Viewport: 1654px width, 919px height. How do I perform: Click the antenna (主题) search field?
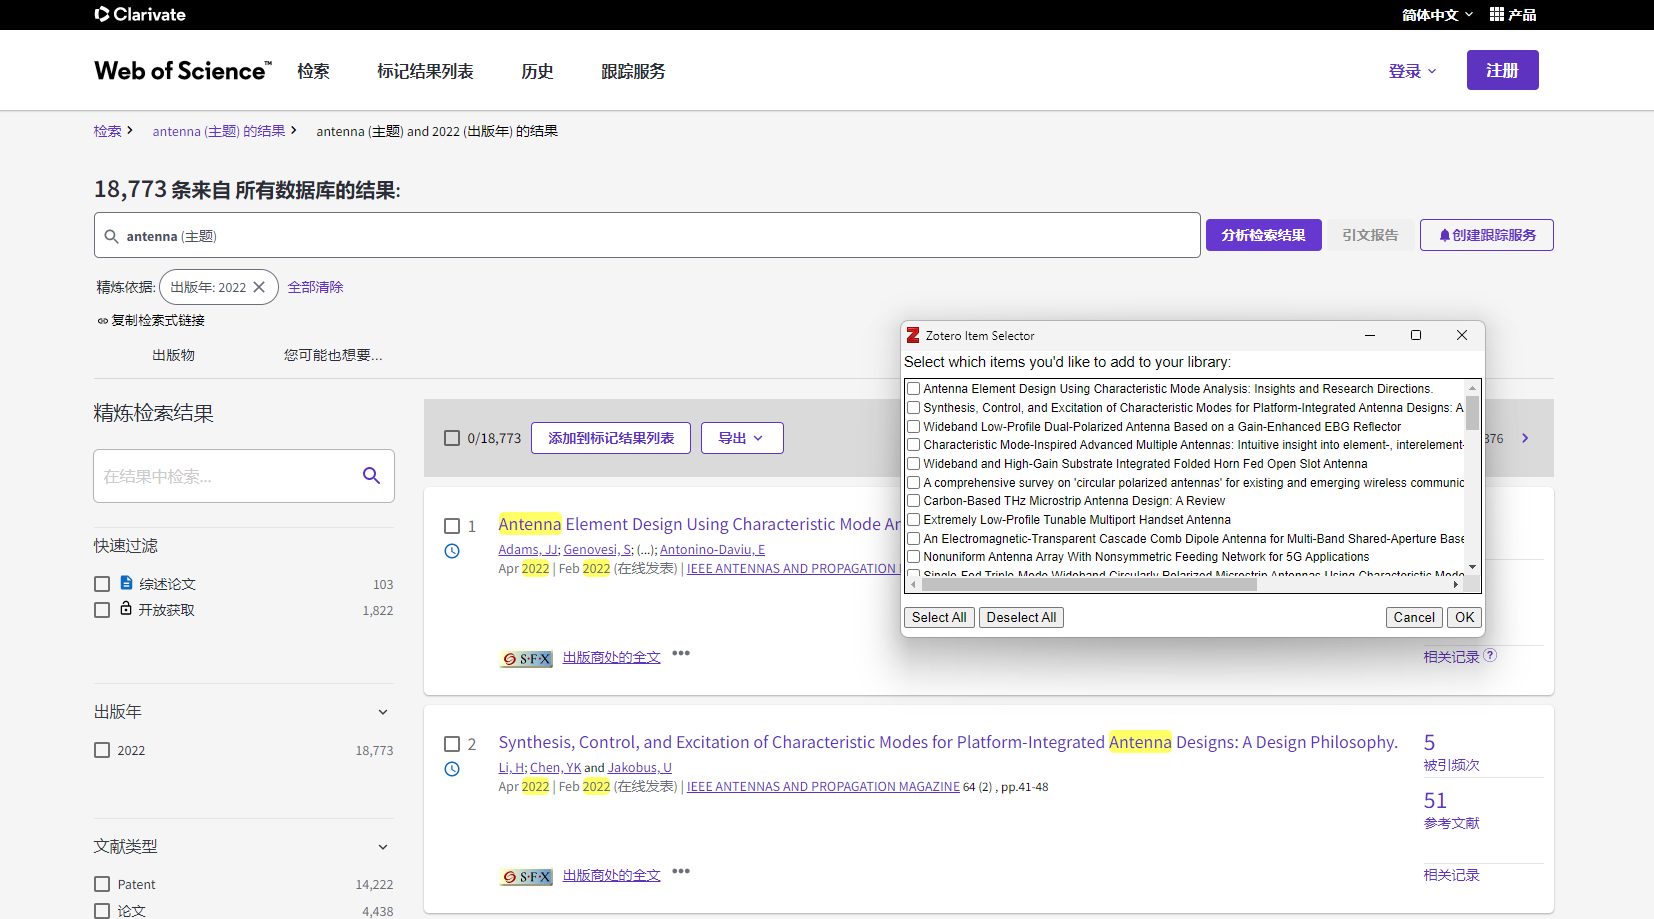coord(647,235)
